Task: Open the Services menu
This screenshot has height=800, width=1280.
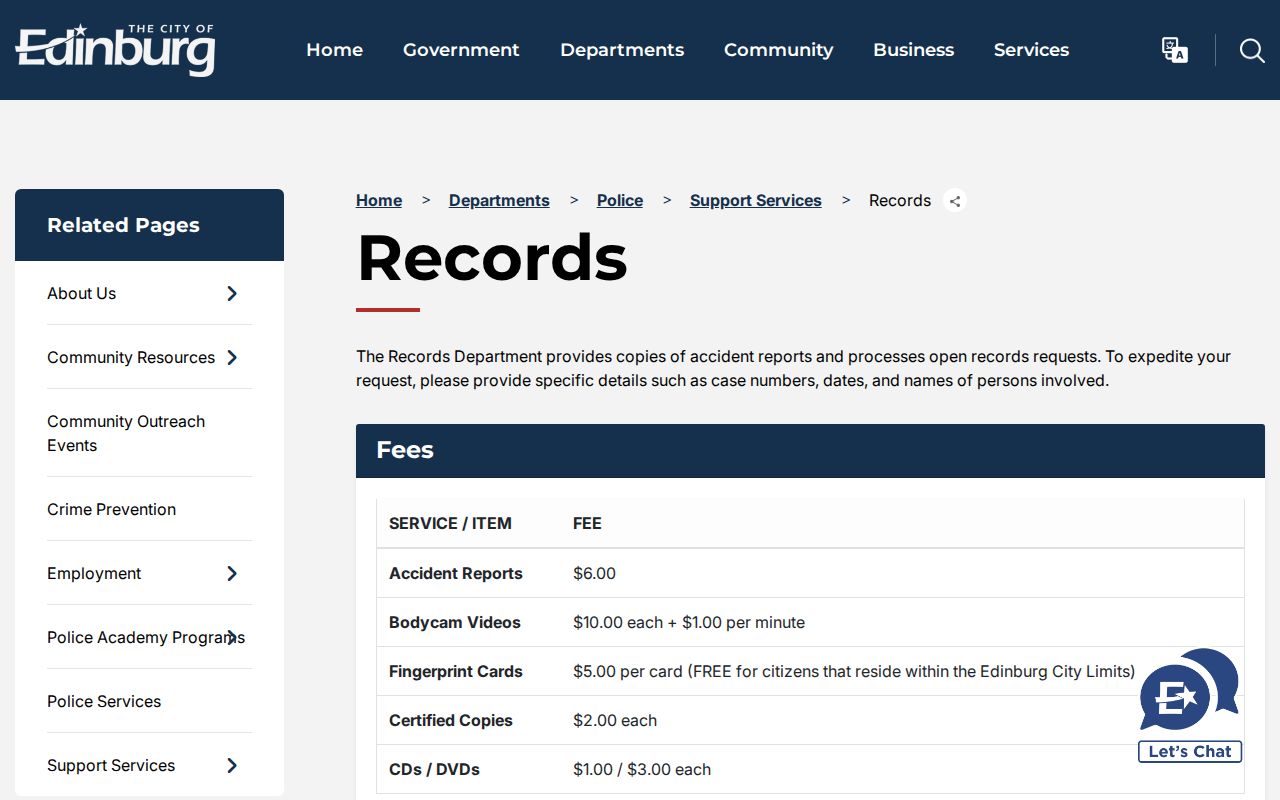Action: tap(1031, 50)
